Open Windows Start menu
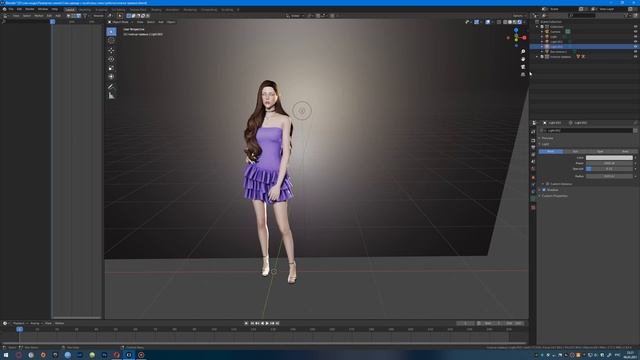This screenshot has height=360, width=640. click(6, 355)
